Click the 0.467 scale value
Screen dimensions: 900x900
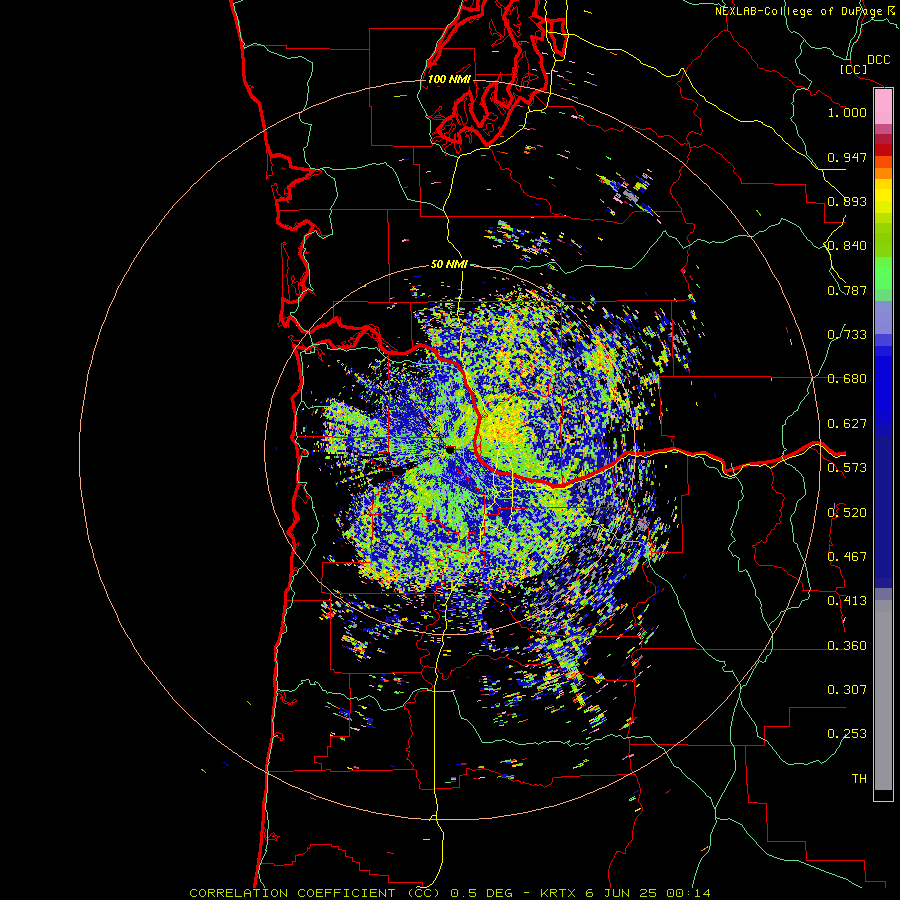point(847,557)
